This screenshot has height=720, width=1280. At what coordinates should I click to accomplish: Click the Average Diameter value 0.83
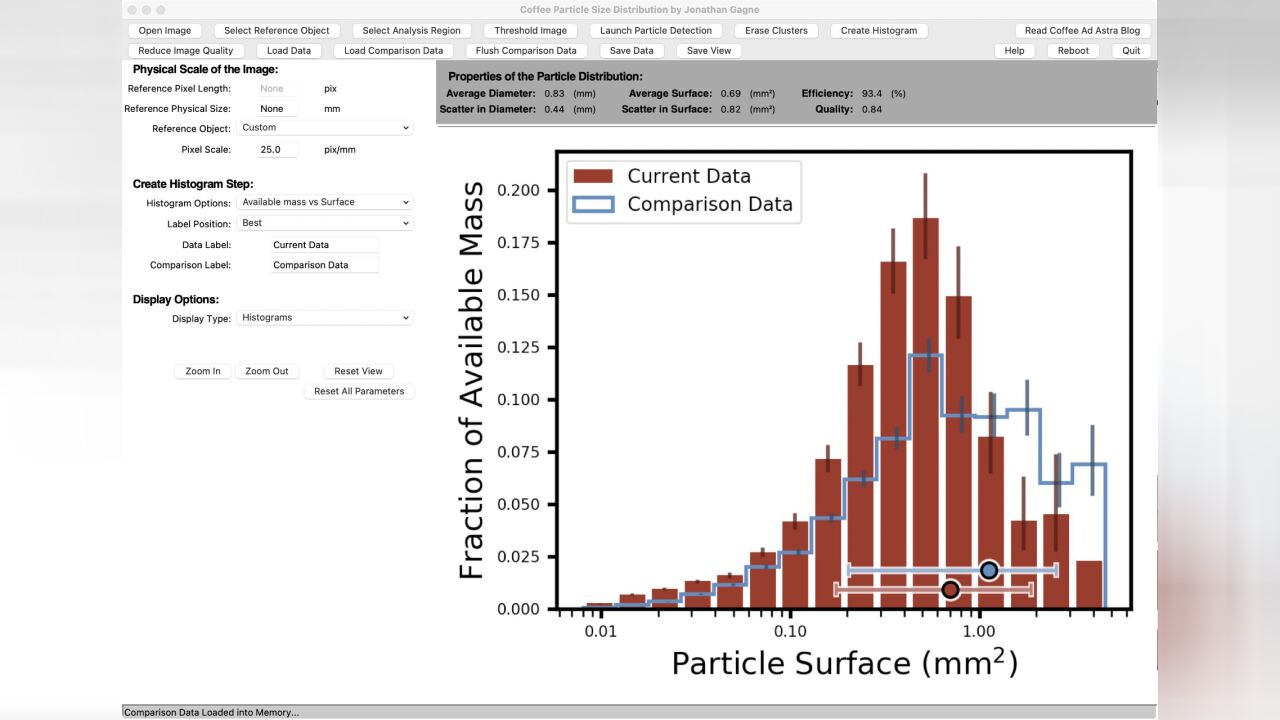(554, 93)
